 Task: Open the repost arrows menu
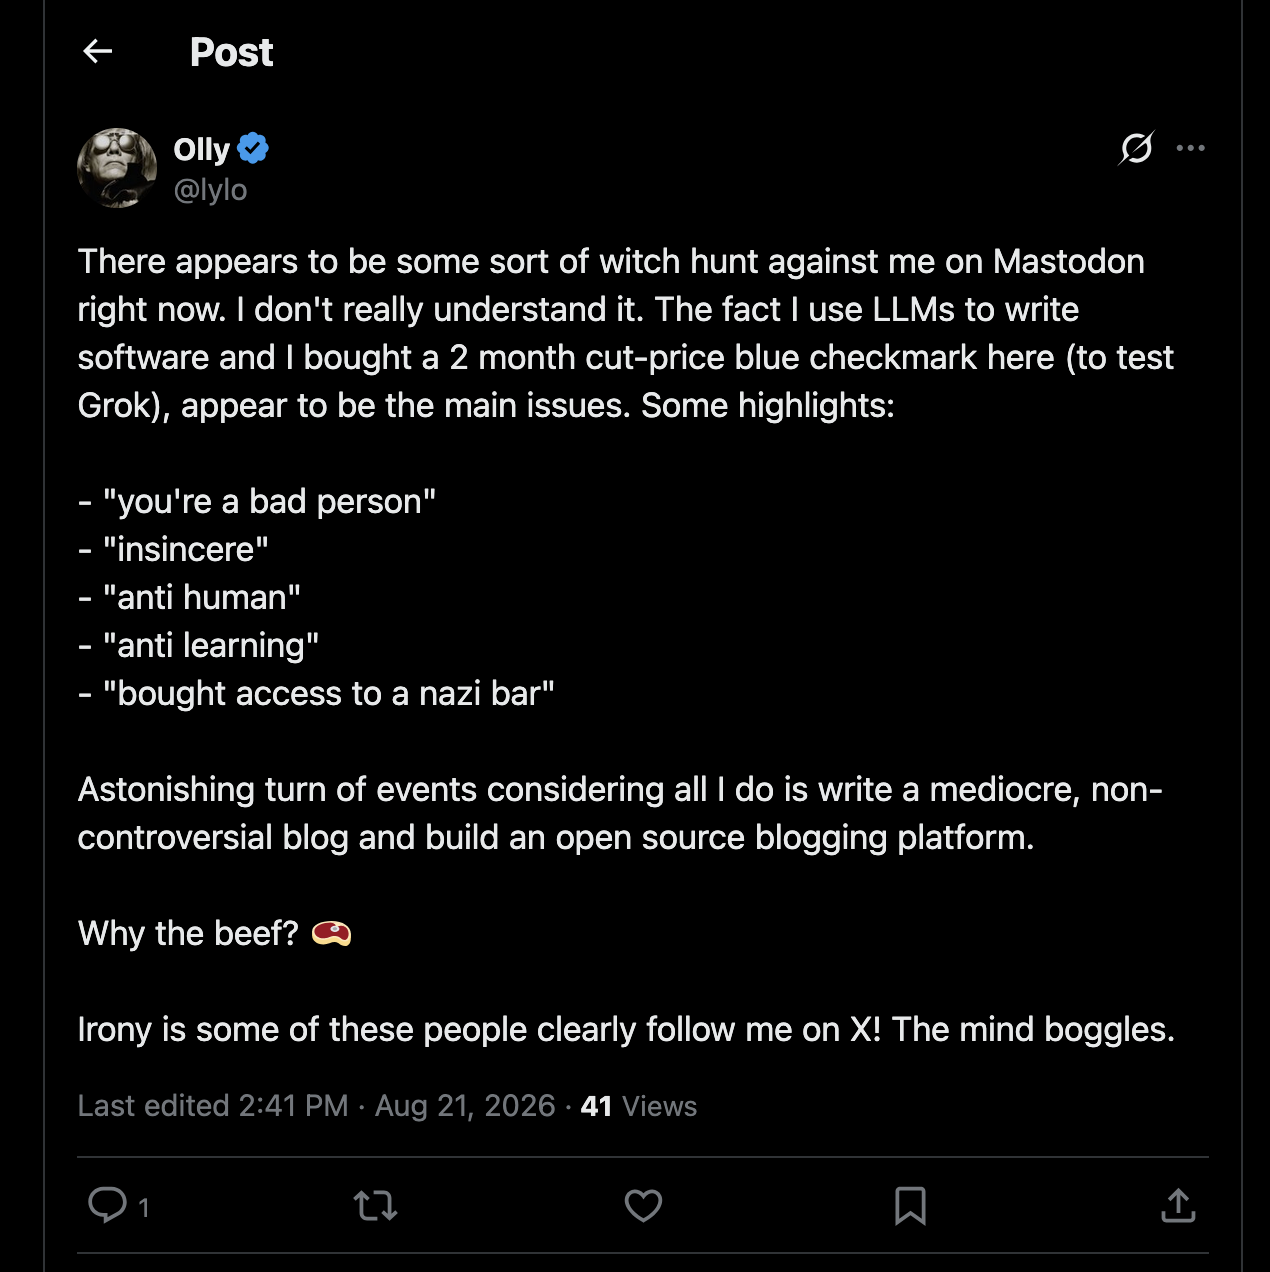click(x=376, y=1206)
